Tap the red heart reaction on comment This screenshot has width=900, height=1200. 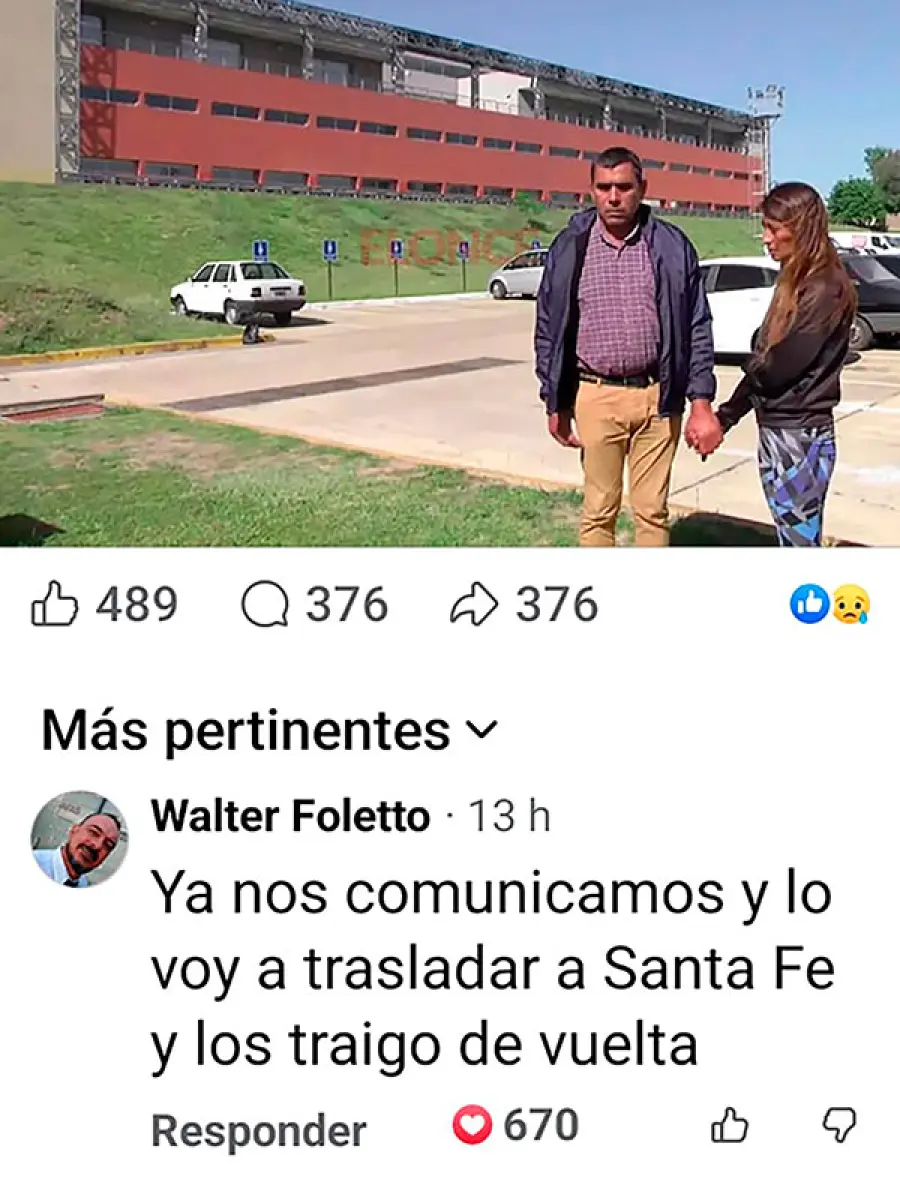[x=472, y=1126]
